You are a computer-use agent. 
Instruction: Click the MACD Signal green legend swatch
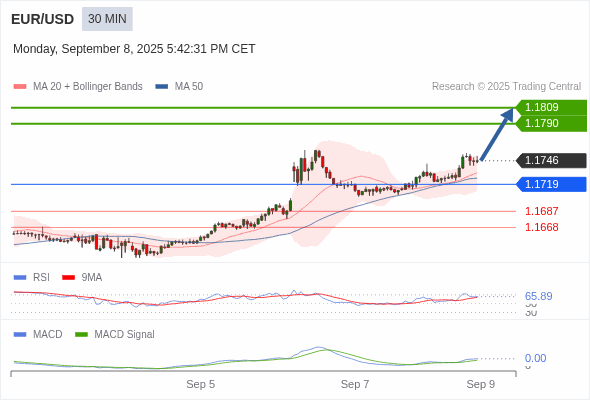(x=81, y=334)
